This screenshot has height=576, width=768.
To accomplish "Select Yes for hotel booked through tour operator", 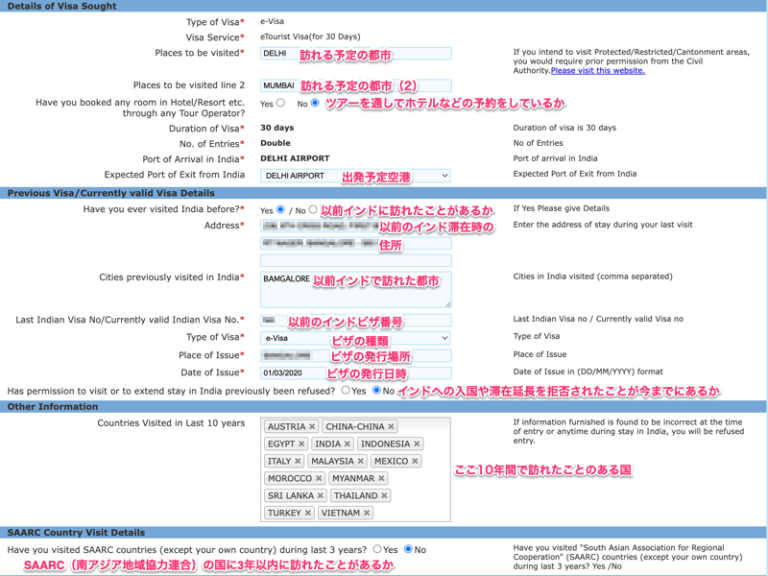I will tap(280, 103).
